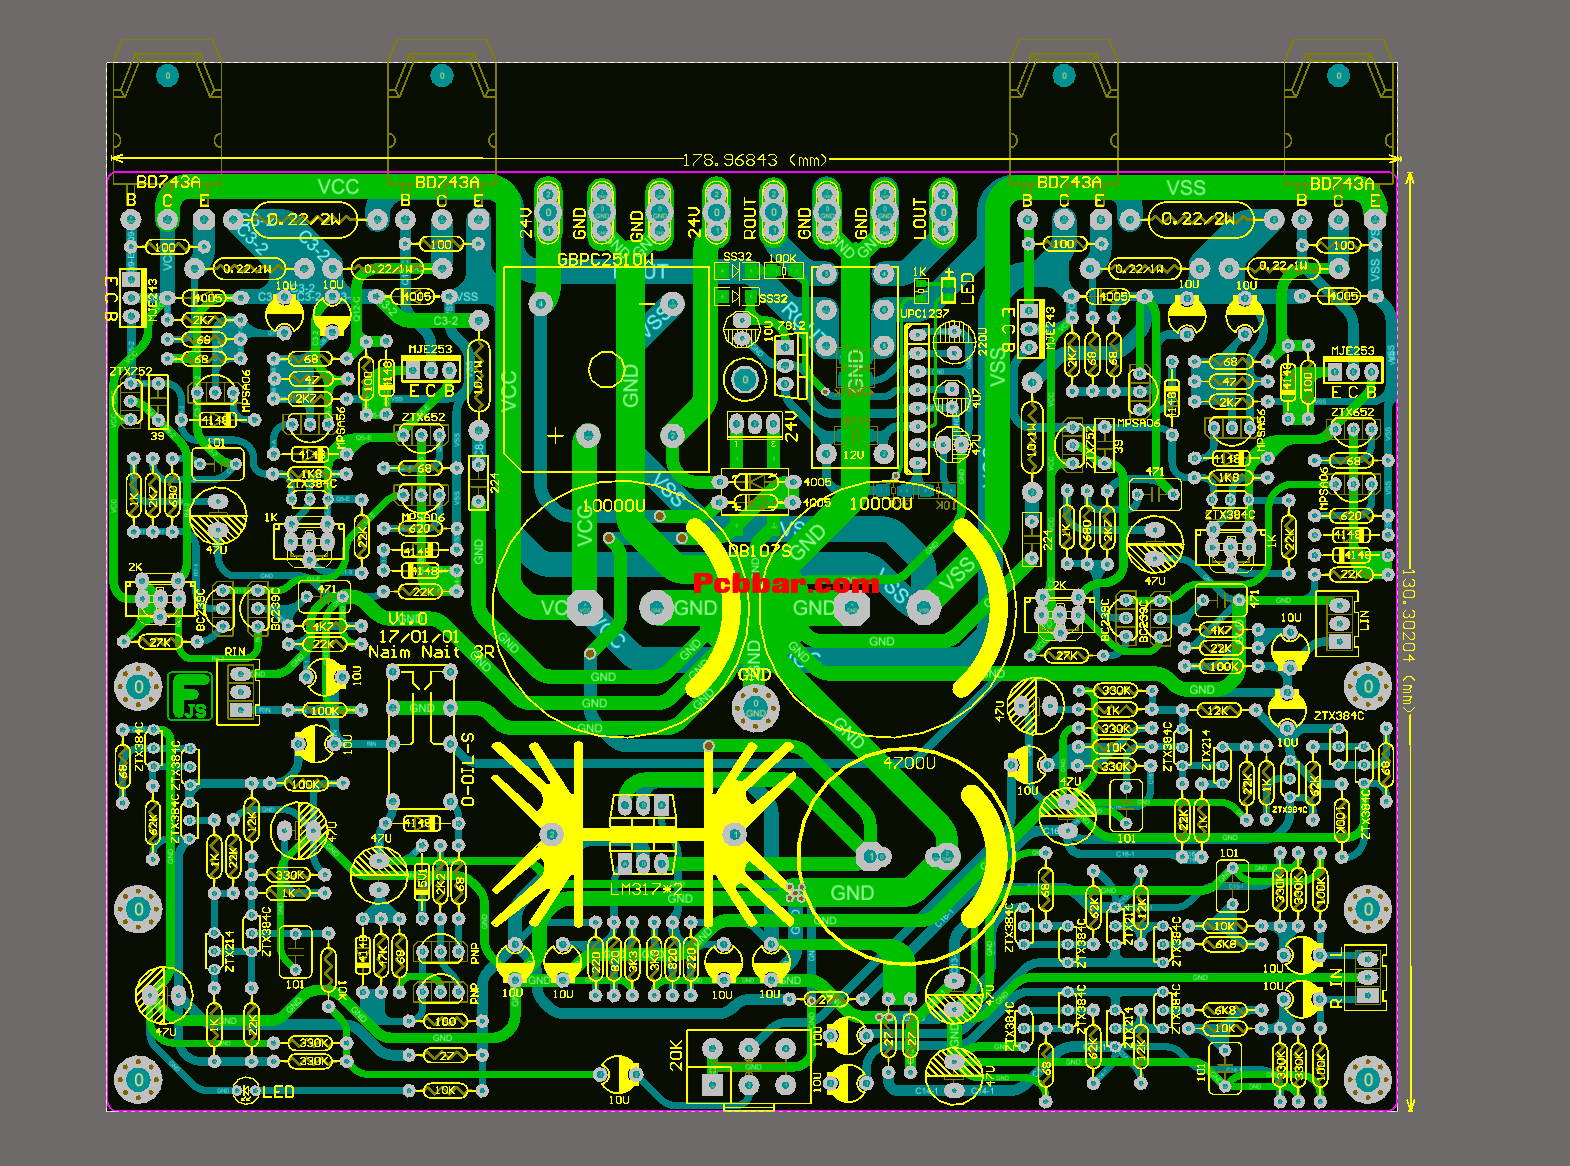1570x1166 pixels.
Task: Click the GBPC2510W bridge rectifier label
Action: tap(605, 259)
